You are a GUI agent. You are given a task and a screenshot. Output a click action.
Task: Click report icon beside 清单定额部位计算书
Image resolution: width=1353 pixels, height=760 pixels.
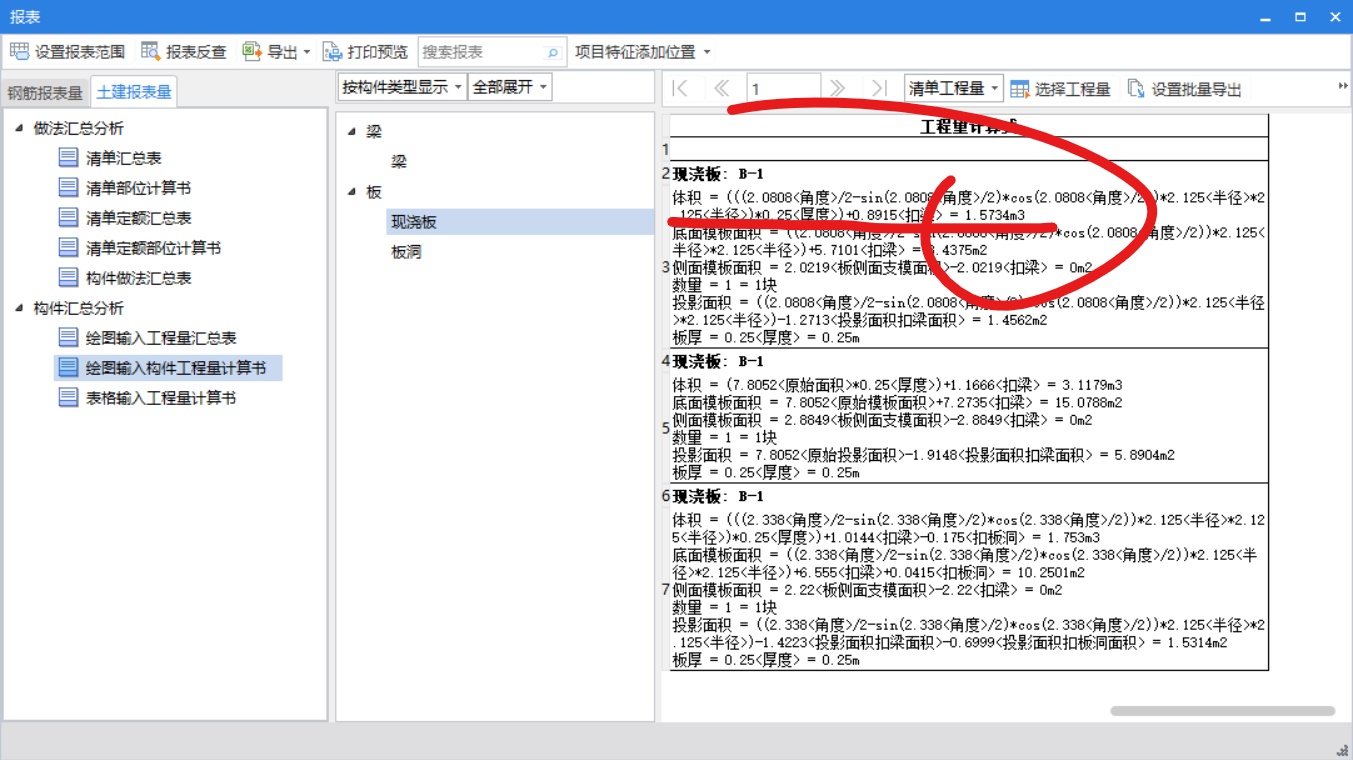(68, 248)
